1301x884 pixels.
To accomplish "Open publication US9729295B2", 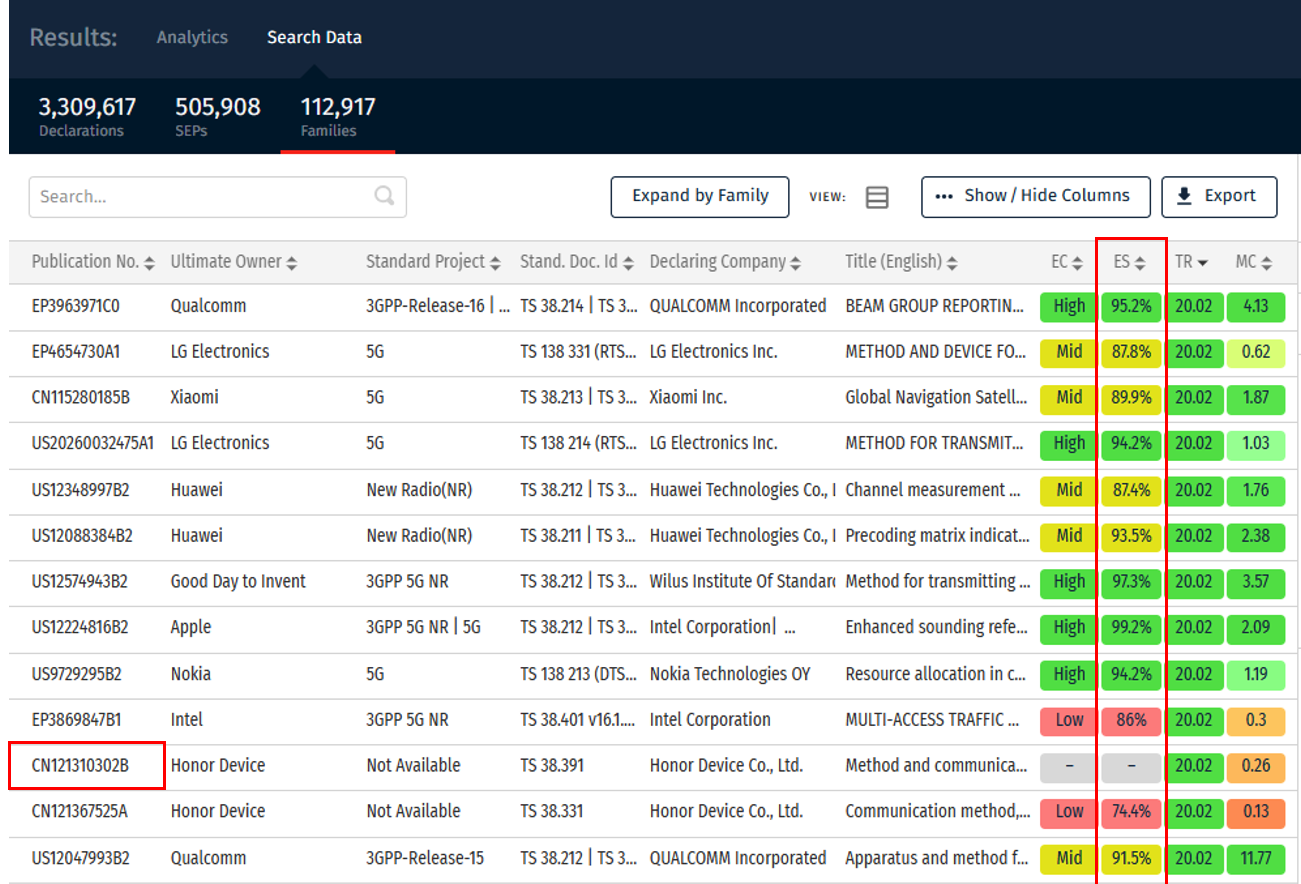I will coord(76,674).
